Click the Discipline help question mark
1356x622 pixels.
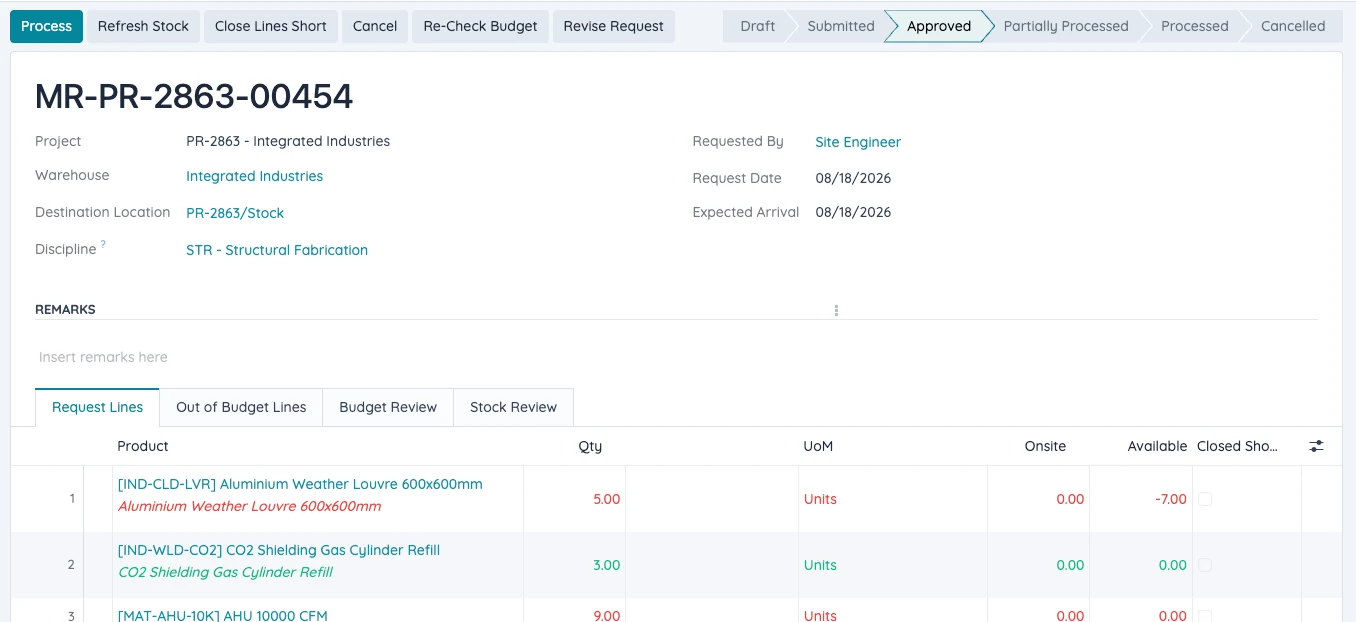point(103,244)
